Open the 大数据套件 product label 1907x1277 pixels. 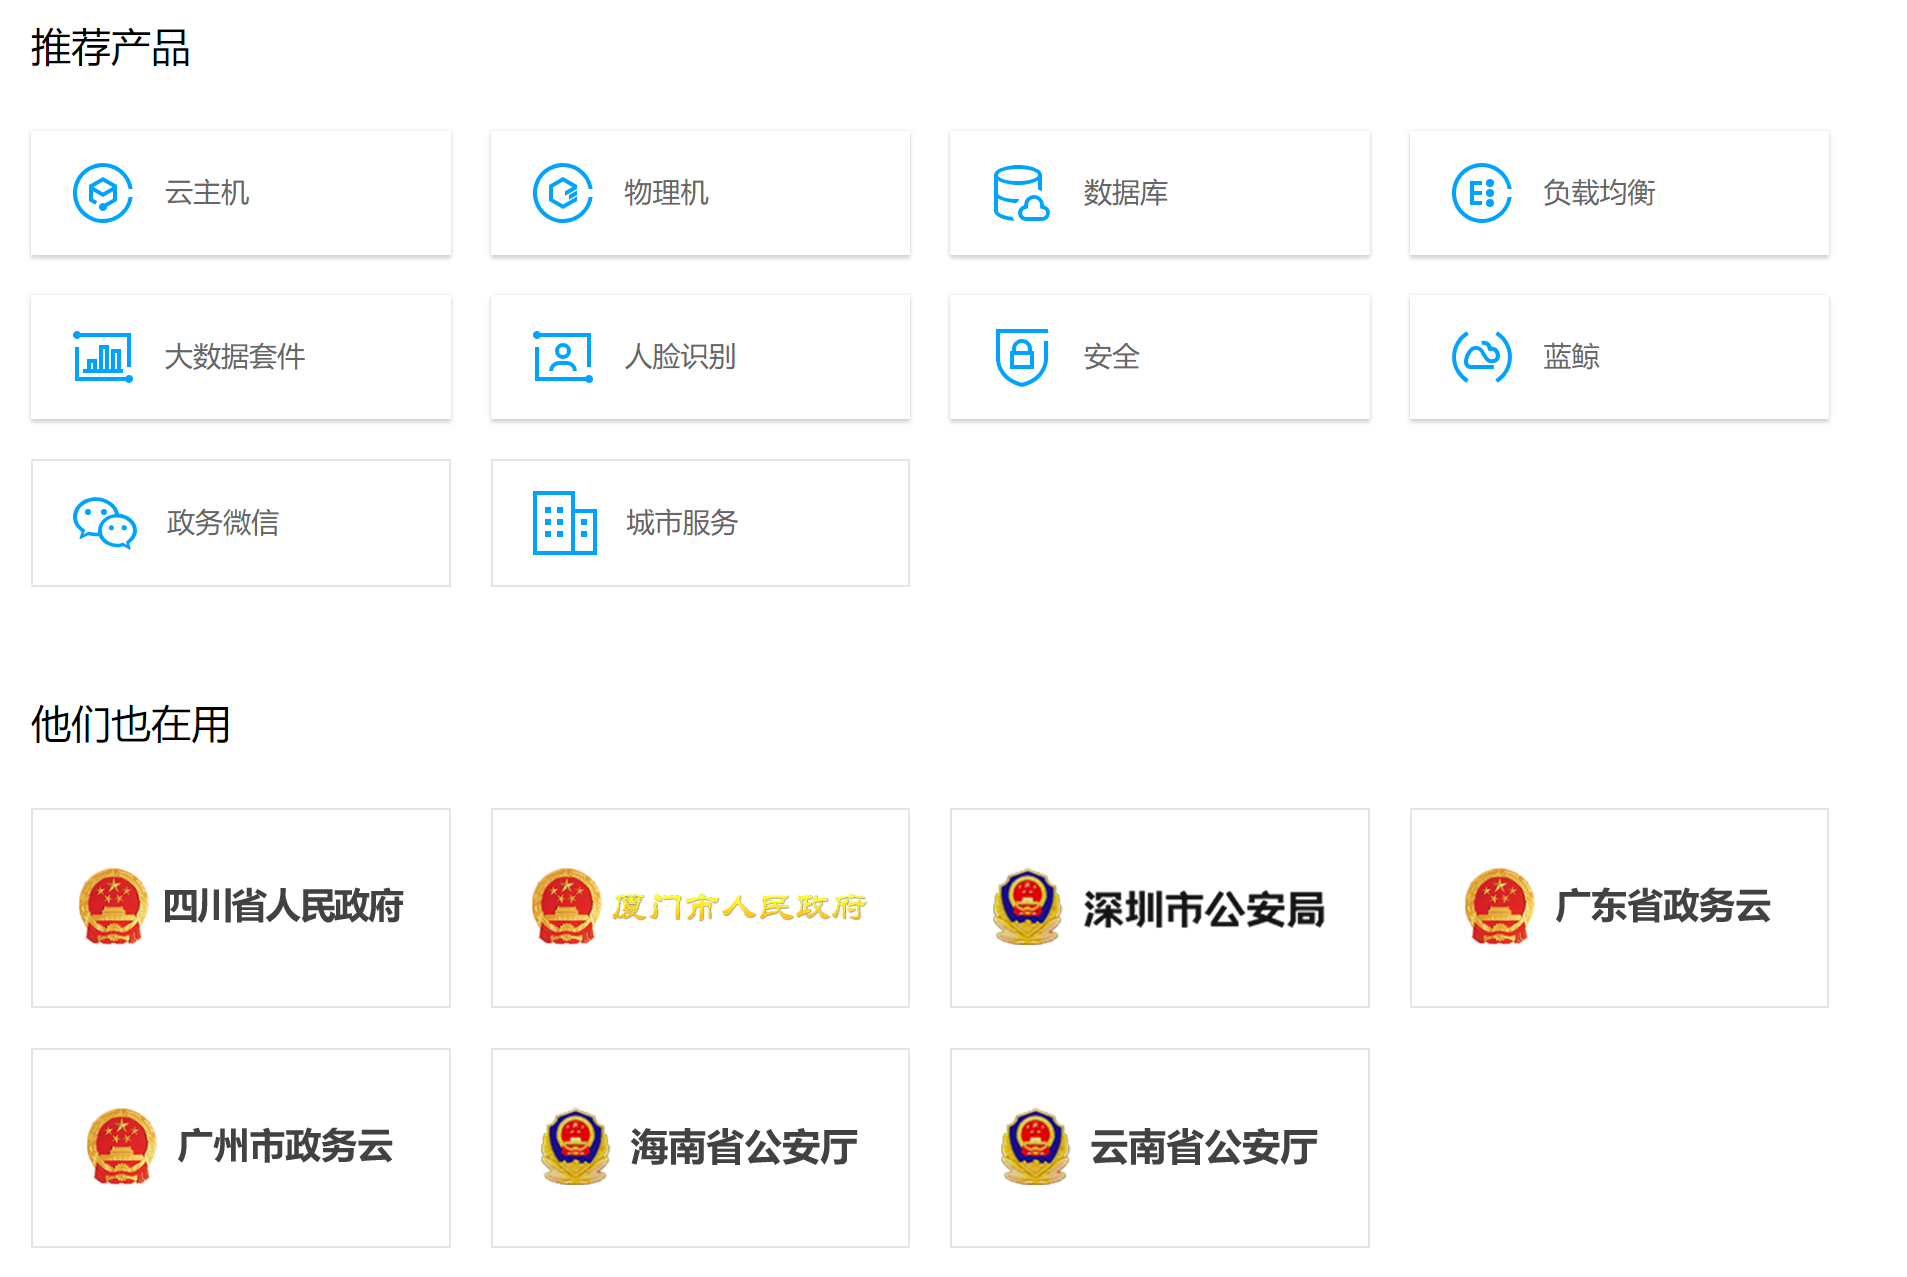pyautogui.click(x=235, y=357)
